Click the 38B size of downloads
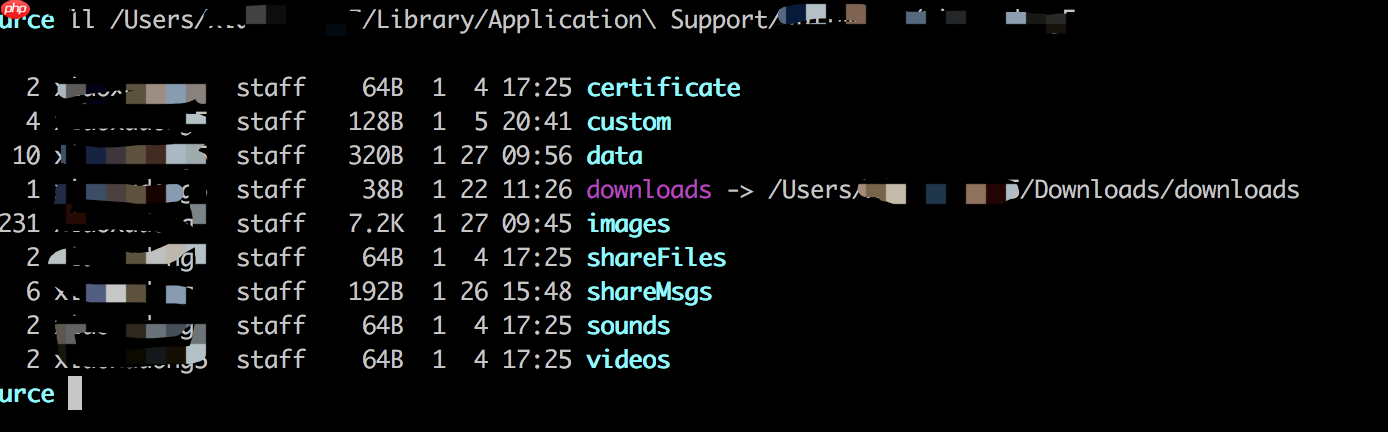 coord(383,190)
